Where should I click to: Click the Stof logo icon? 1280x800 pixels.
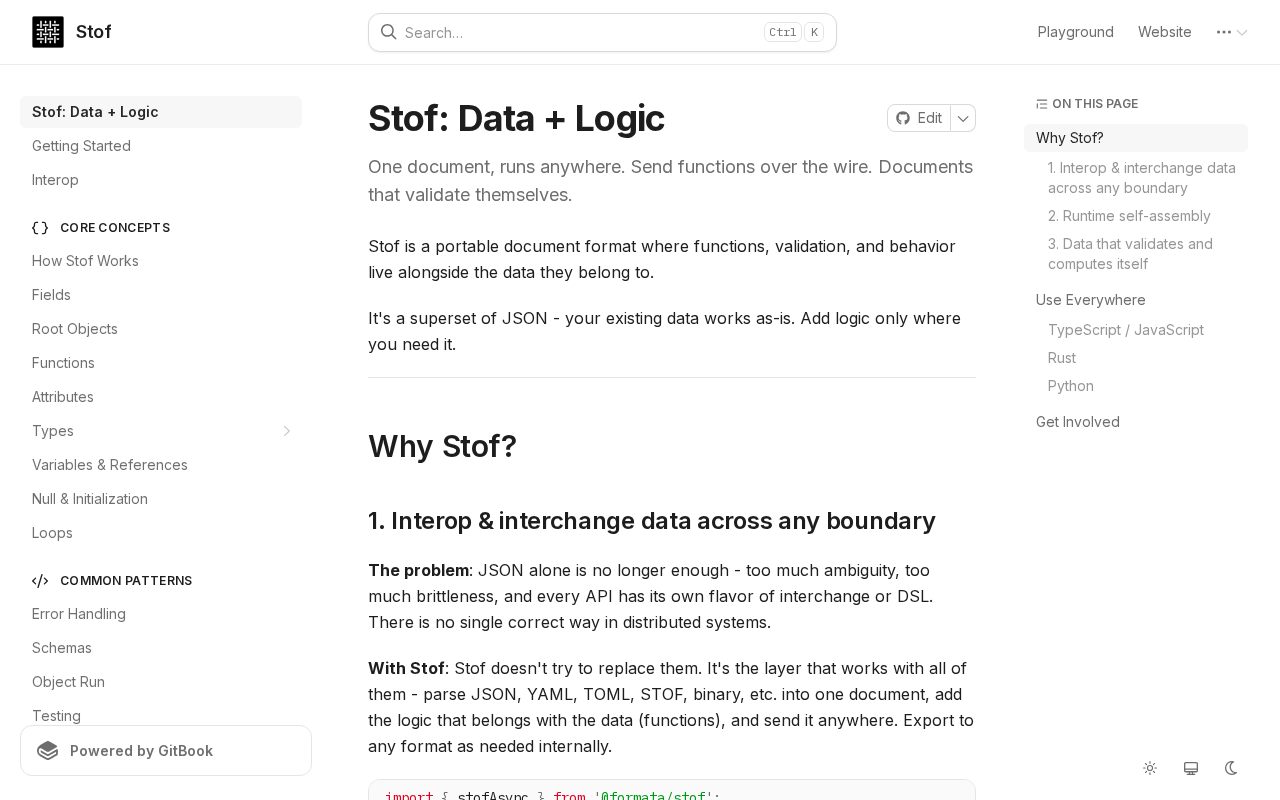[48, 32]
